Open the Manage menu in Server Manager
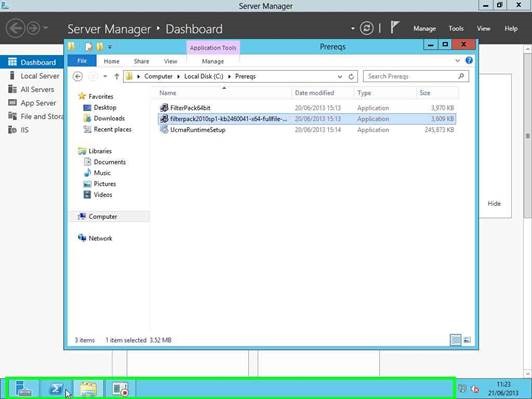 424,28
